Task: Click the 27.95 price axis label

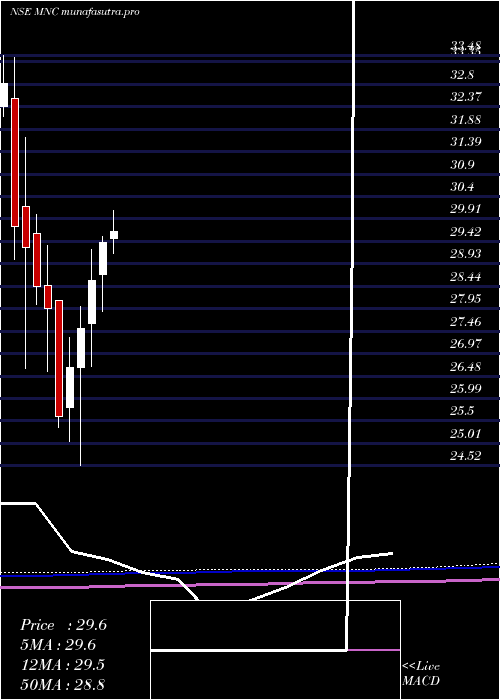Action: [x=466, y=299]
